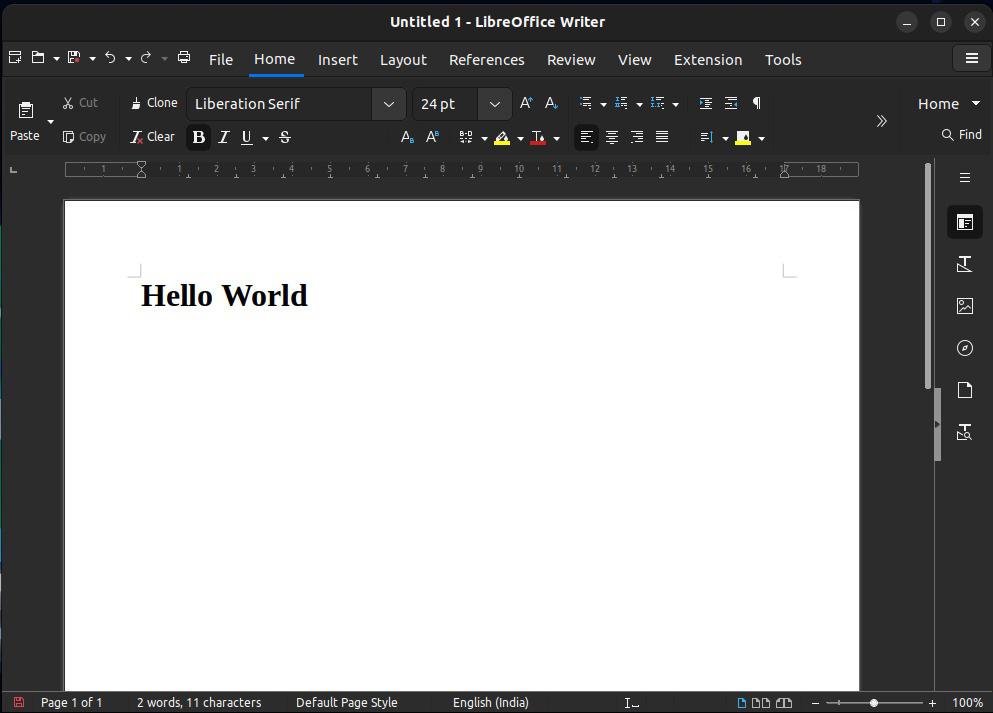This screenshot has width=993, height=713.
Task: Toggle formatting marks pilcrow icon
Action: (x=757, y=103)
